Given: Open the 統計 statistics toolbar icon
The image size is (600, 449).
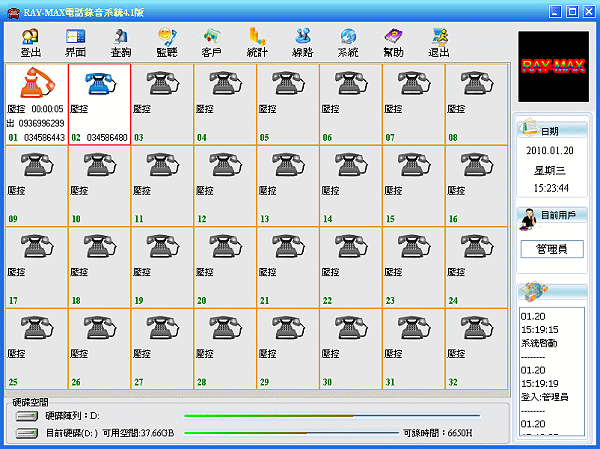Looking at the screenshot, I should [257, 42].
